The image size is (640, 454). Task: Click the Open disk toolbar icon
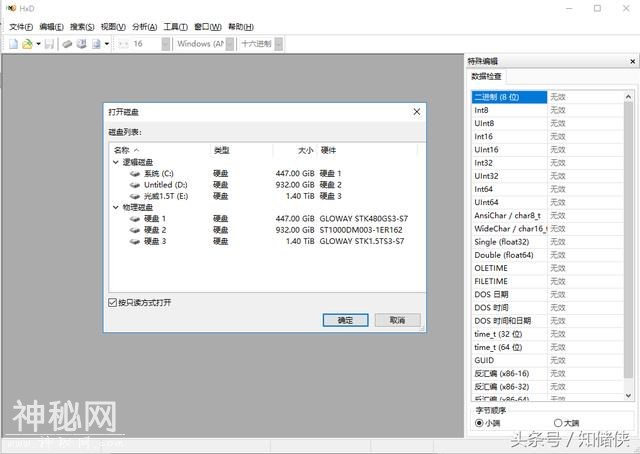coord(82,44)
